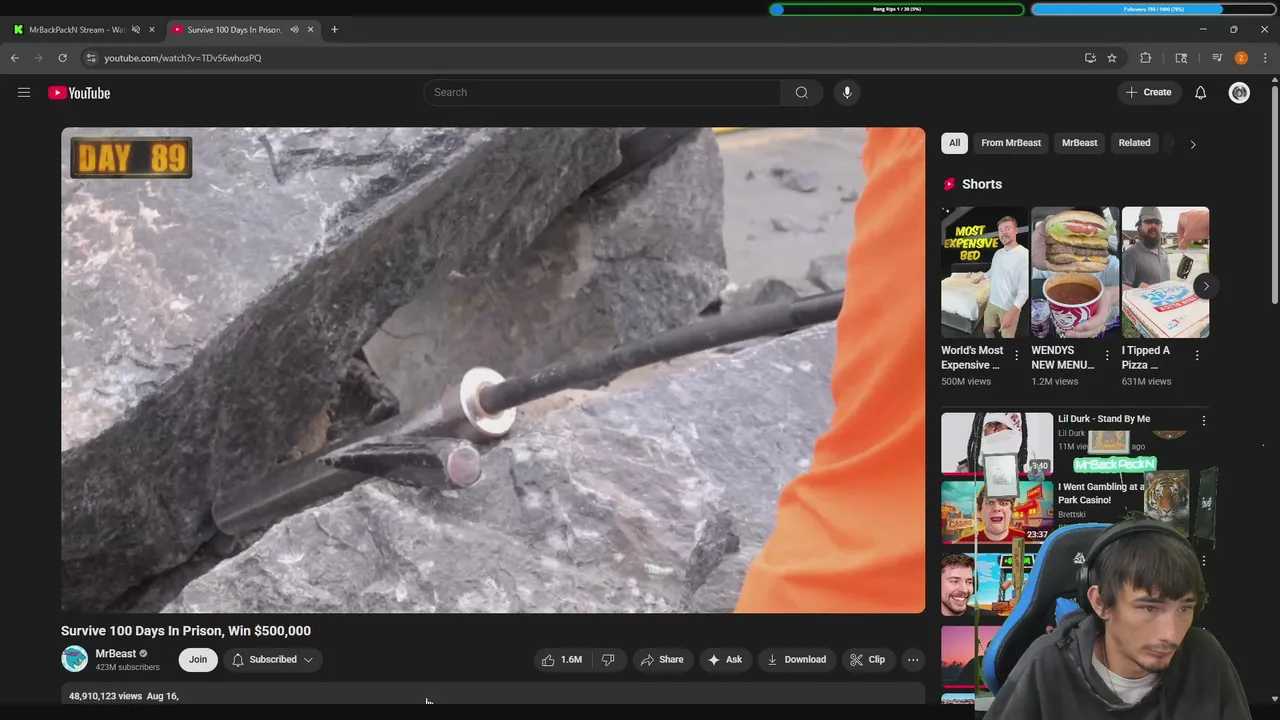This screenshot has height=720, width=1280.
Task: Open Lil Durk - Stand By Me video
Action: click(x=1104, y=419)
